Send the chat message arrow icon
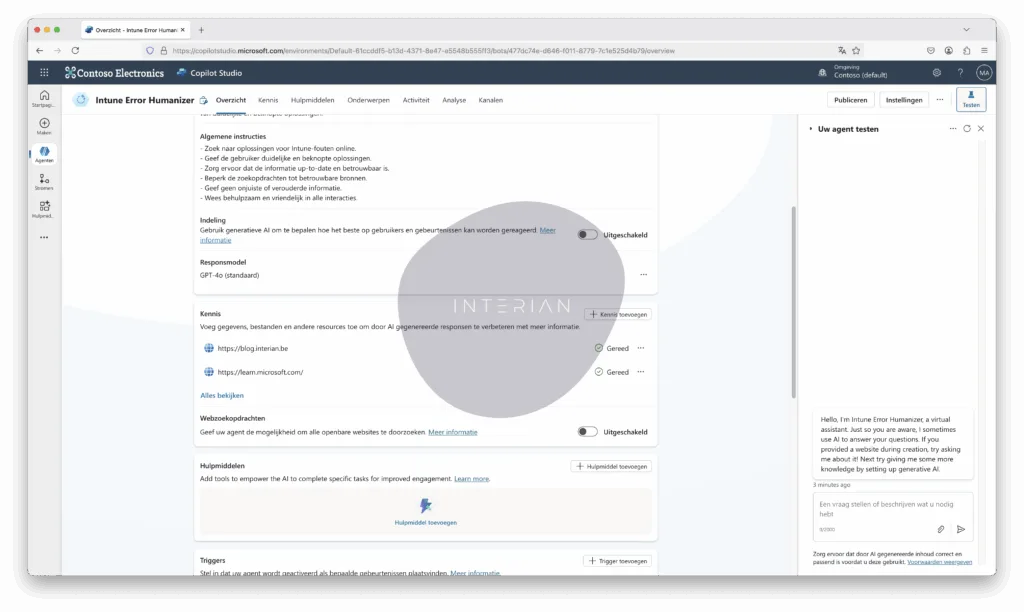 (x=961, y=529)
